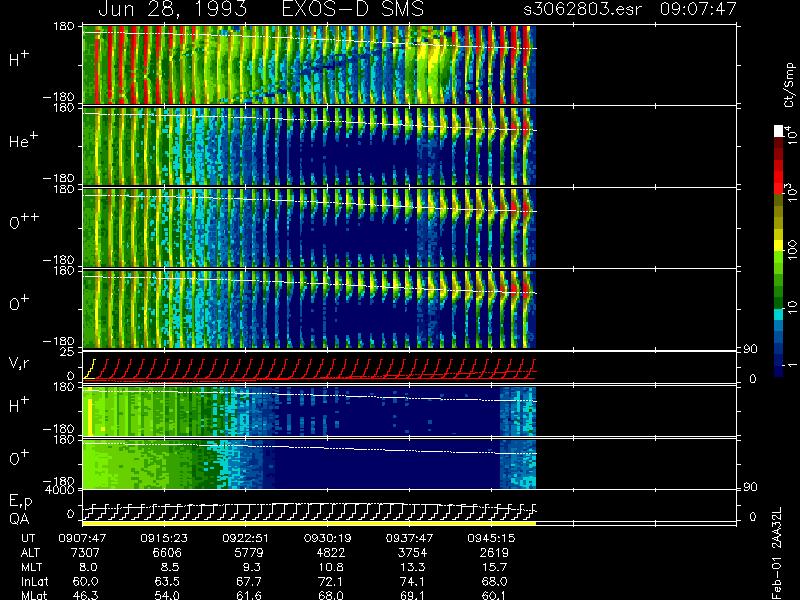Click the 'Ct/Smp' color bar unit label

[789, 85]
